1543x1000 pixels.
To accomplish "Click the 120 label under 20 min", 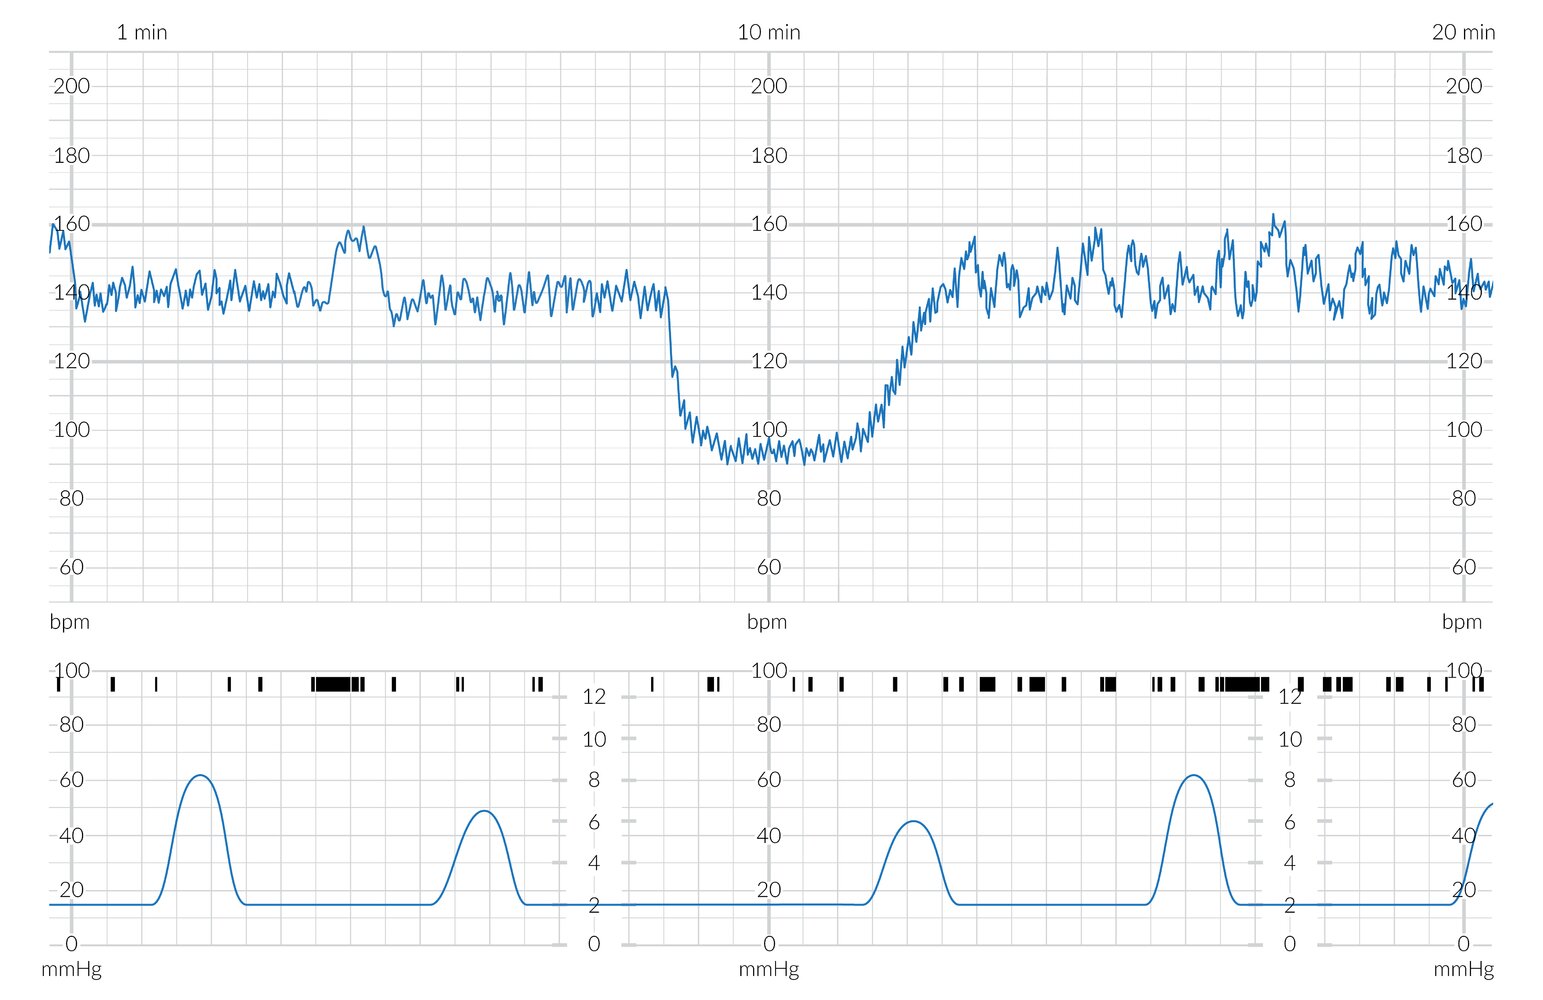I will coord(1464,361).
